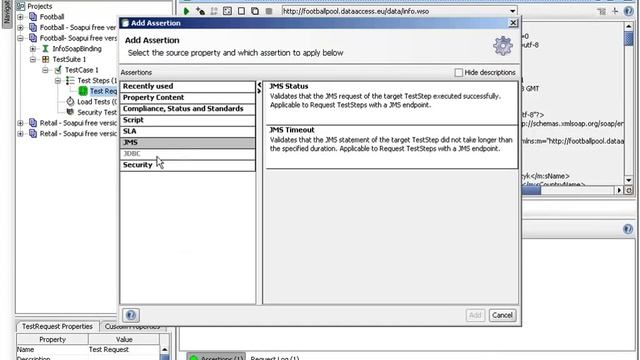The image size is (640, 360).
Task: Click the endpoint URL field
Action: click(395, 11)
